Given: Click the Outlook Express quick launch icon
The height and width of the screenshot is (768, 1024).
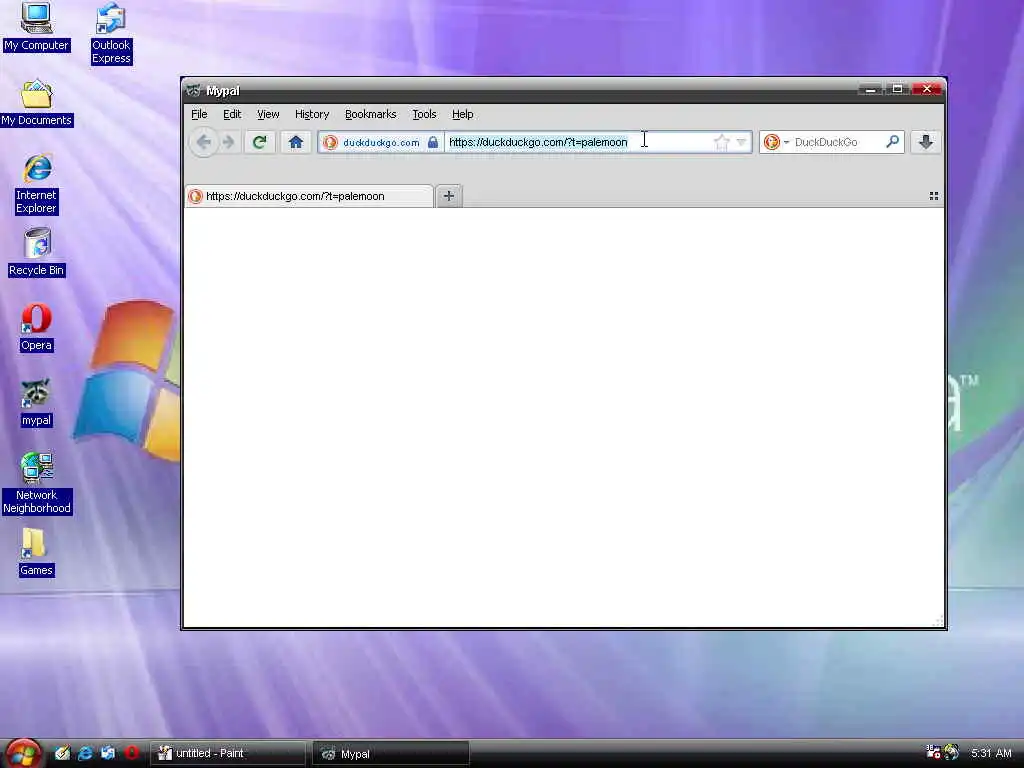Looking at the screenshot, I should 108,753.
